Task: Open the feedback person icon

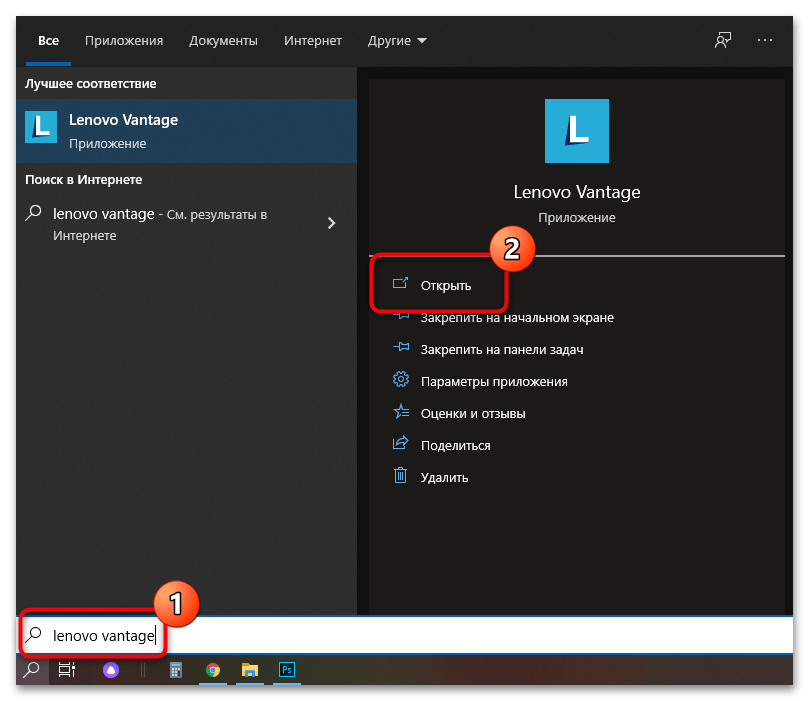Action: tap(722, 41)
